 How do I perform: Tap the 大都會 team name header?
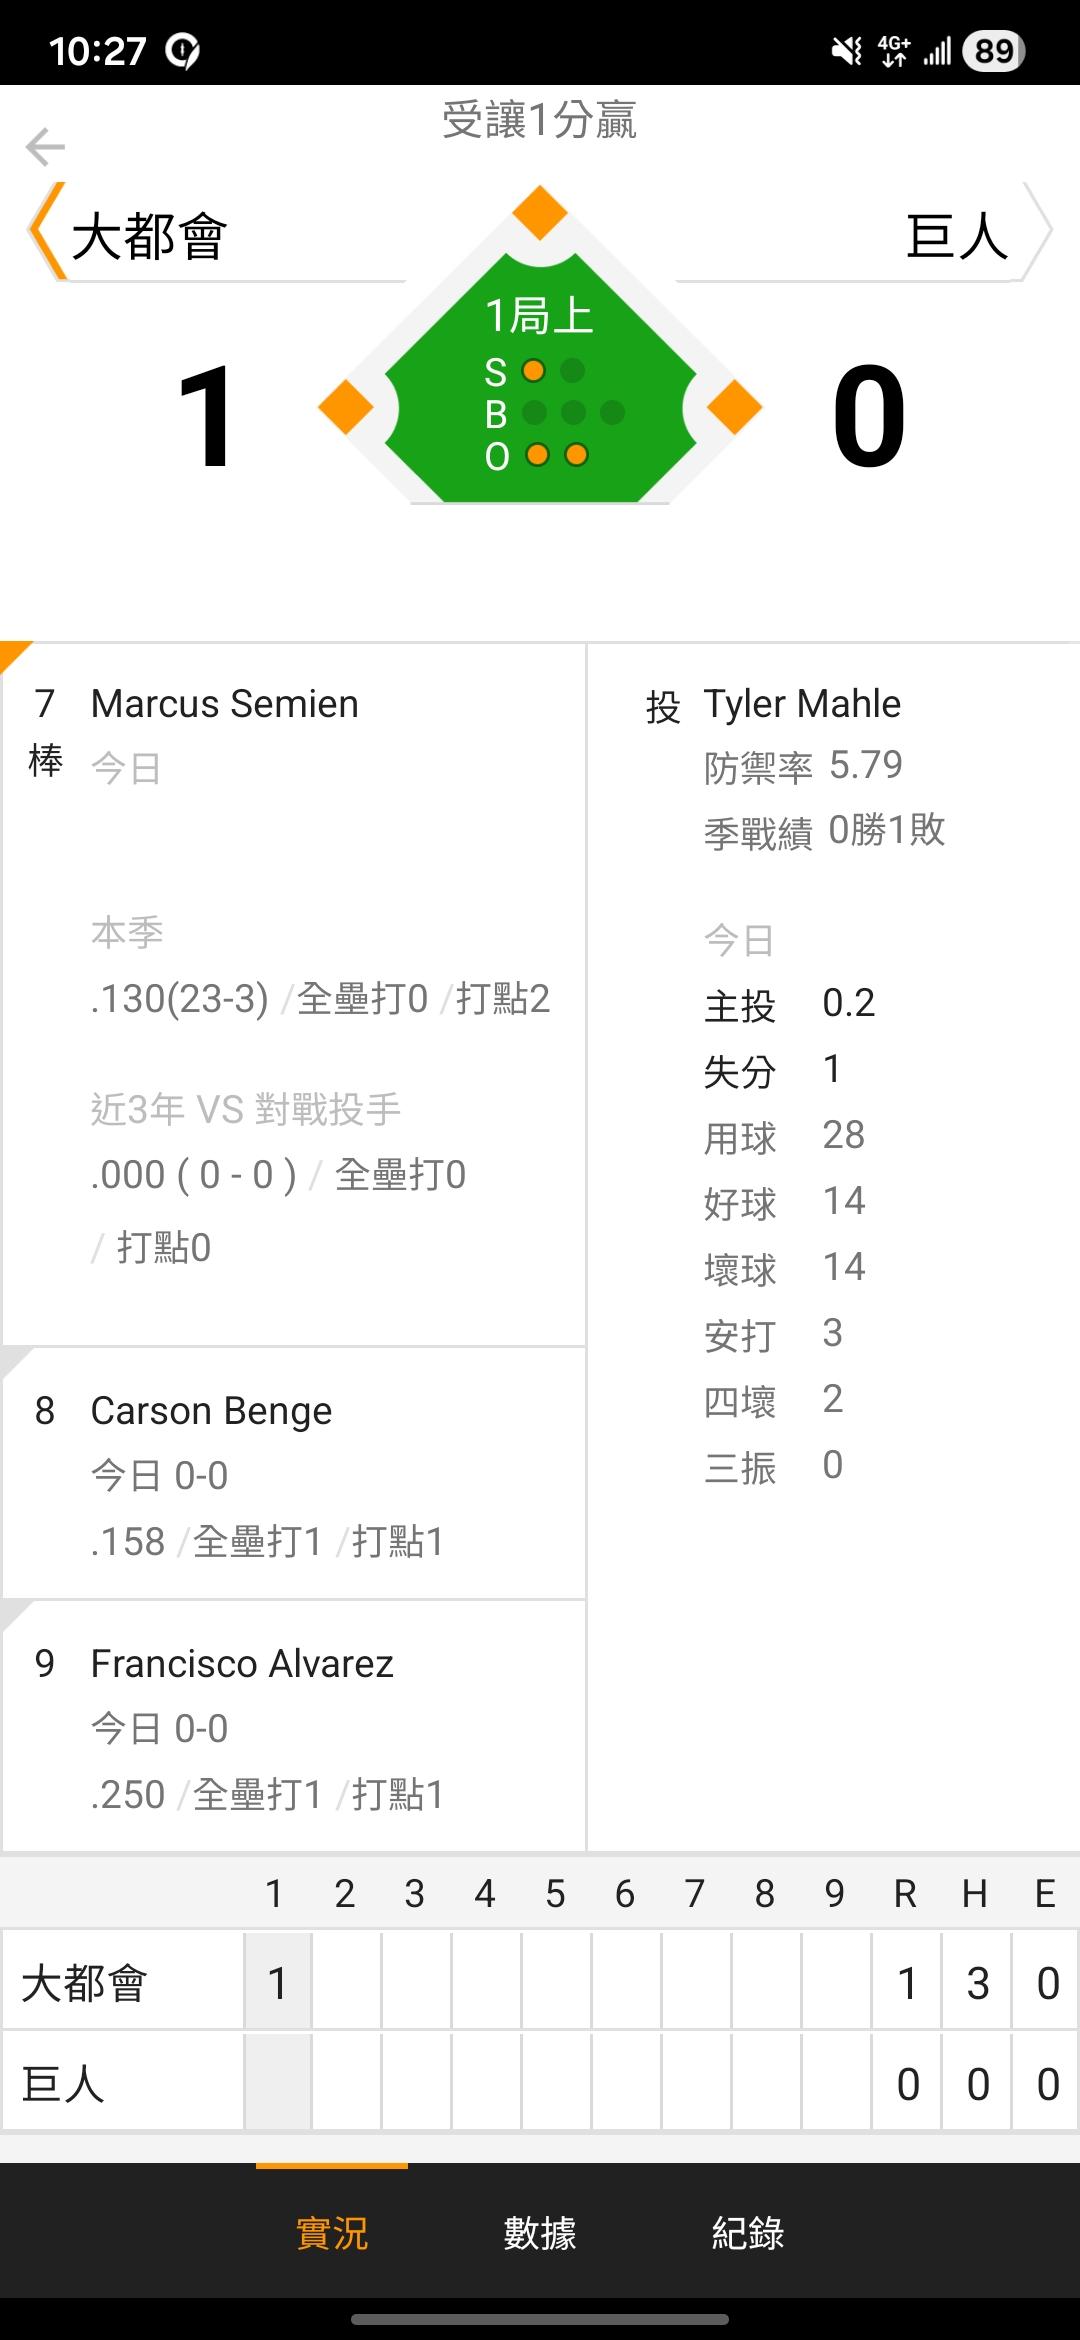(x=150, y=237)
